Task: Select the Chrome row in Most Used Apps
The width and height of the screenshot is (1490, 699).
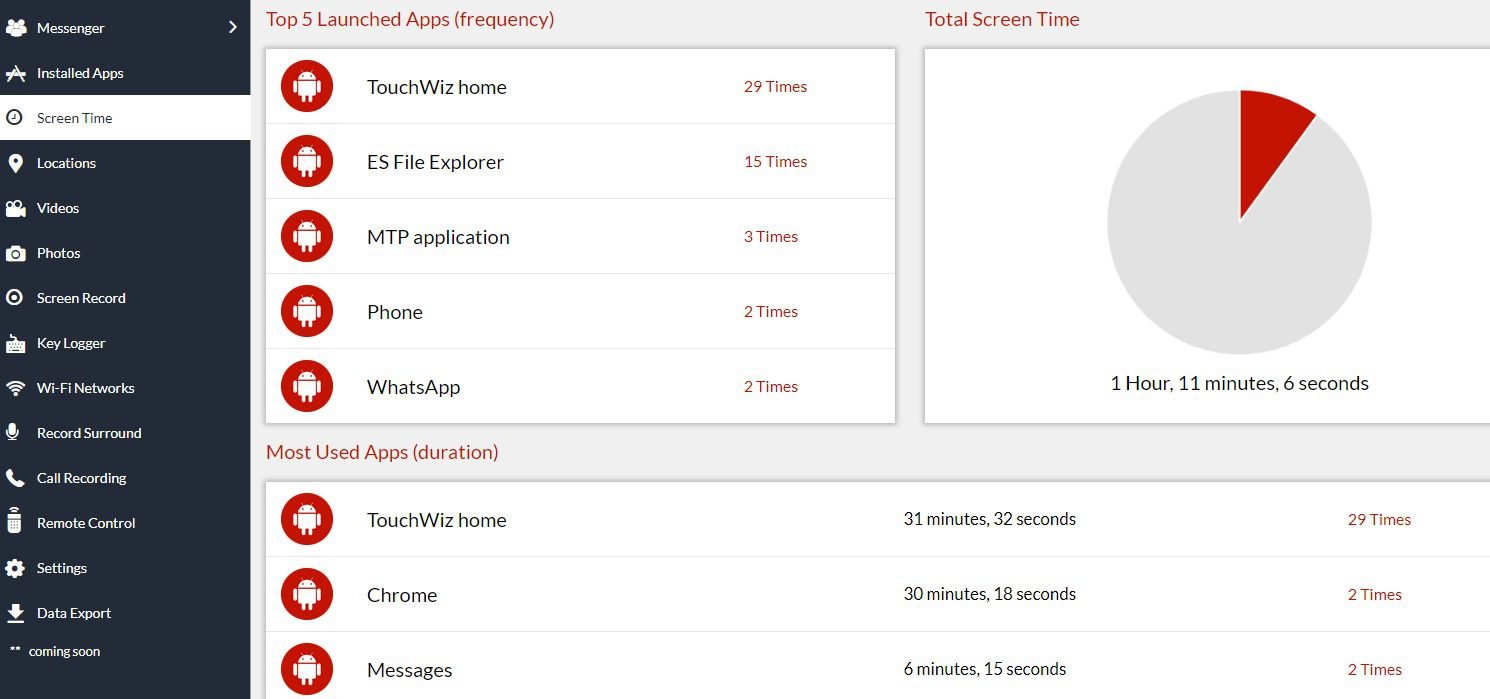Action: [402, 595]
